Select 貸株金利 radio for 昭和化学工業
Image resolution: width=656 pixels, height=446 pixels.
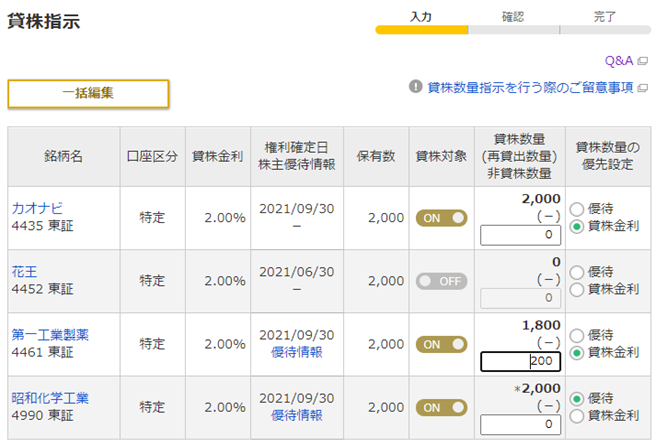coord(576,416)
